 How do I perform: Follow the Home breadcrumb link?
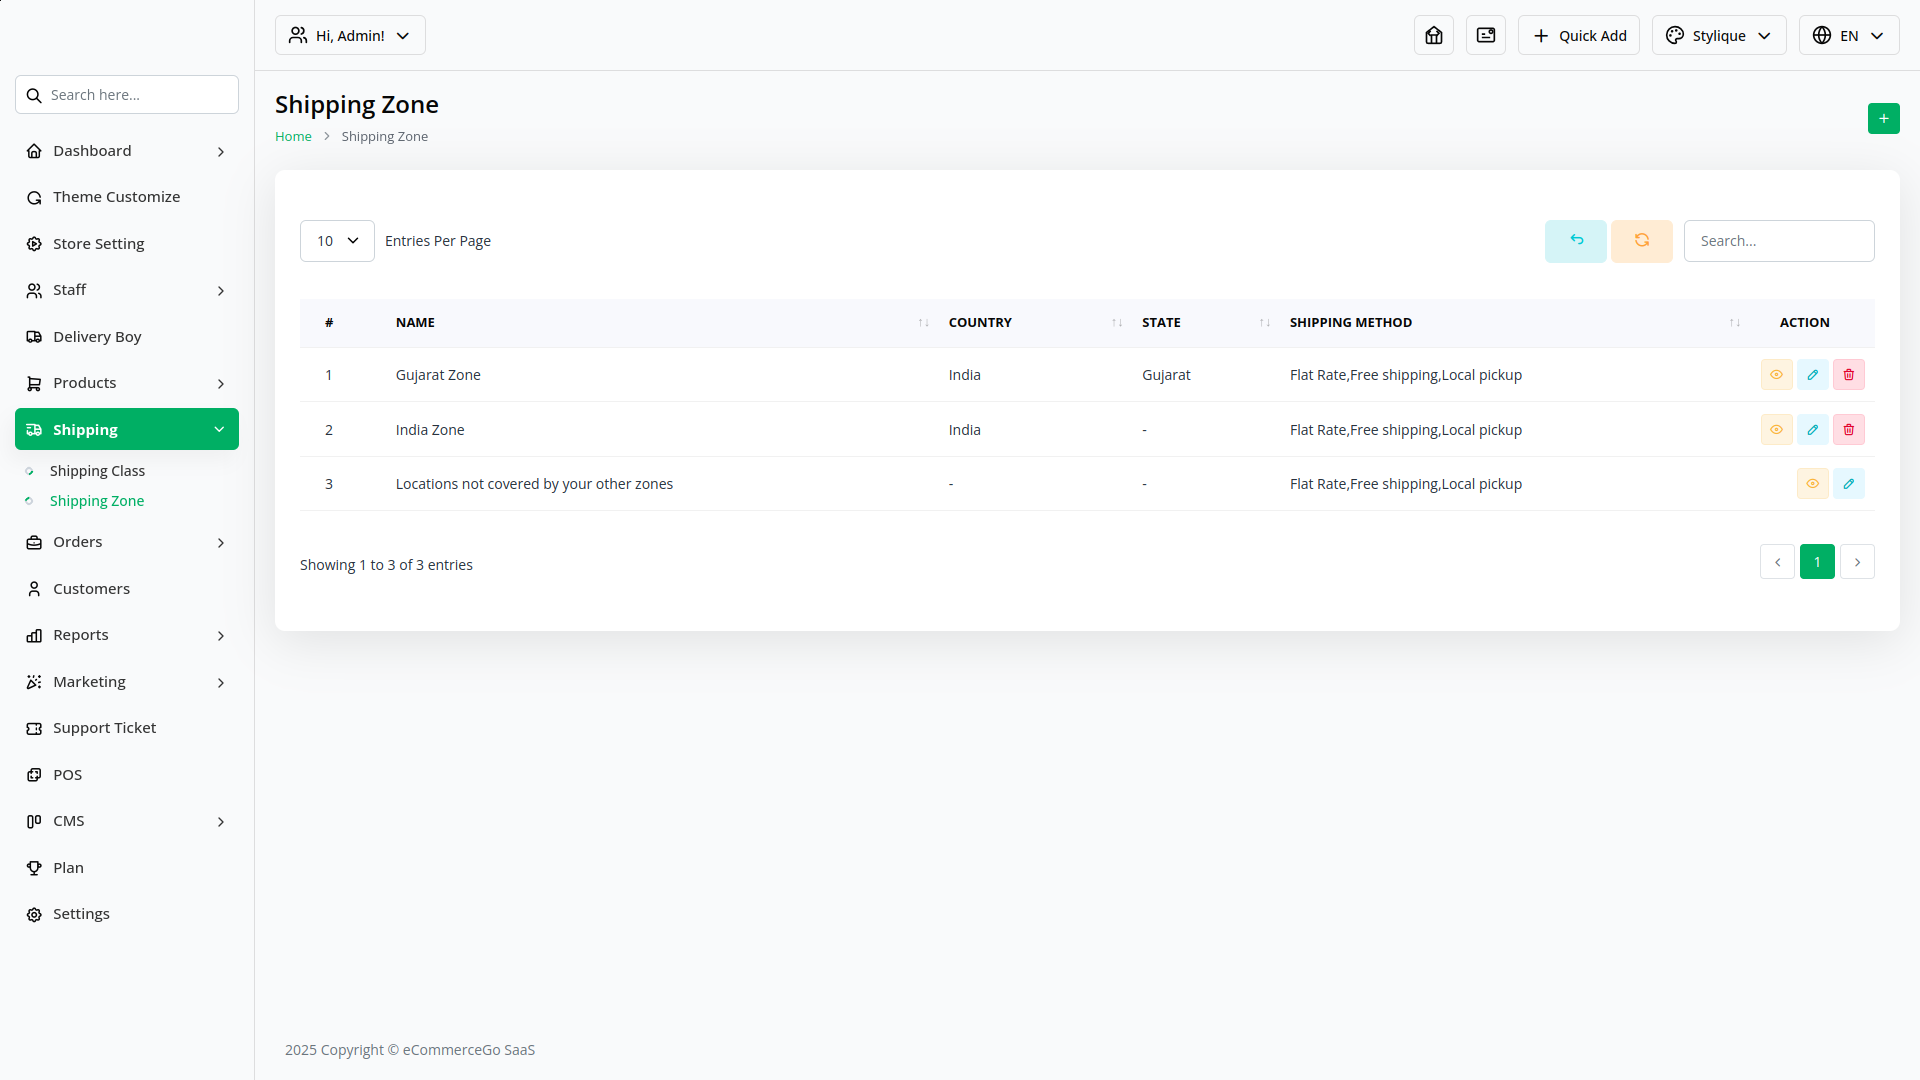pos(293,137)
